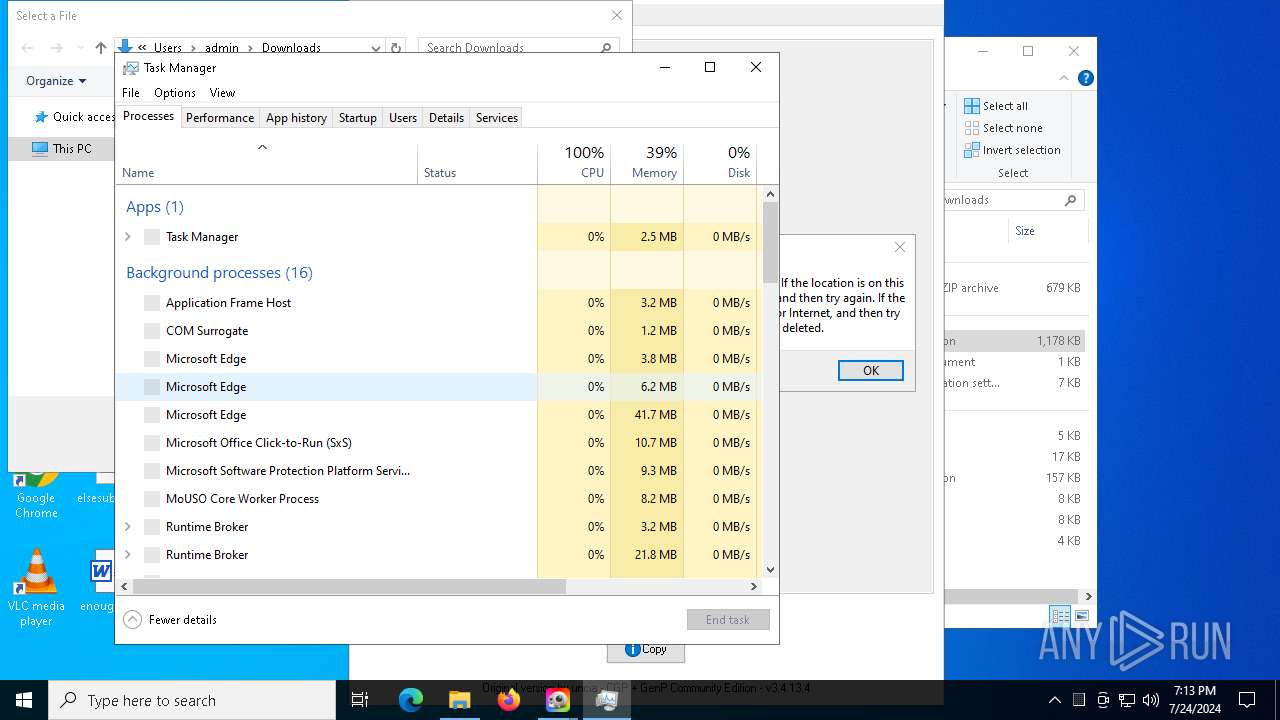Switch to the Details tab

pyautogui.click(x=446, y=117)
